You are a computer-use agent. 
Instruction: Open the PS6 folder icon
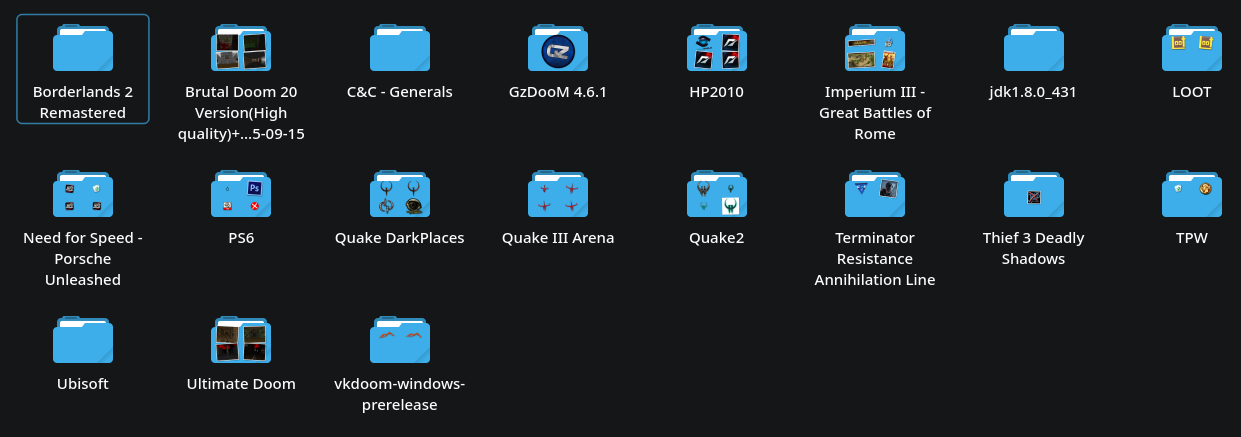[x=241, y=193]
